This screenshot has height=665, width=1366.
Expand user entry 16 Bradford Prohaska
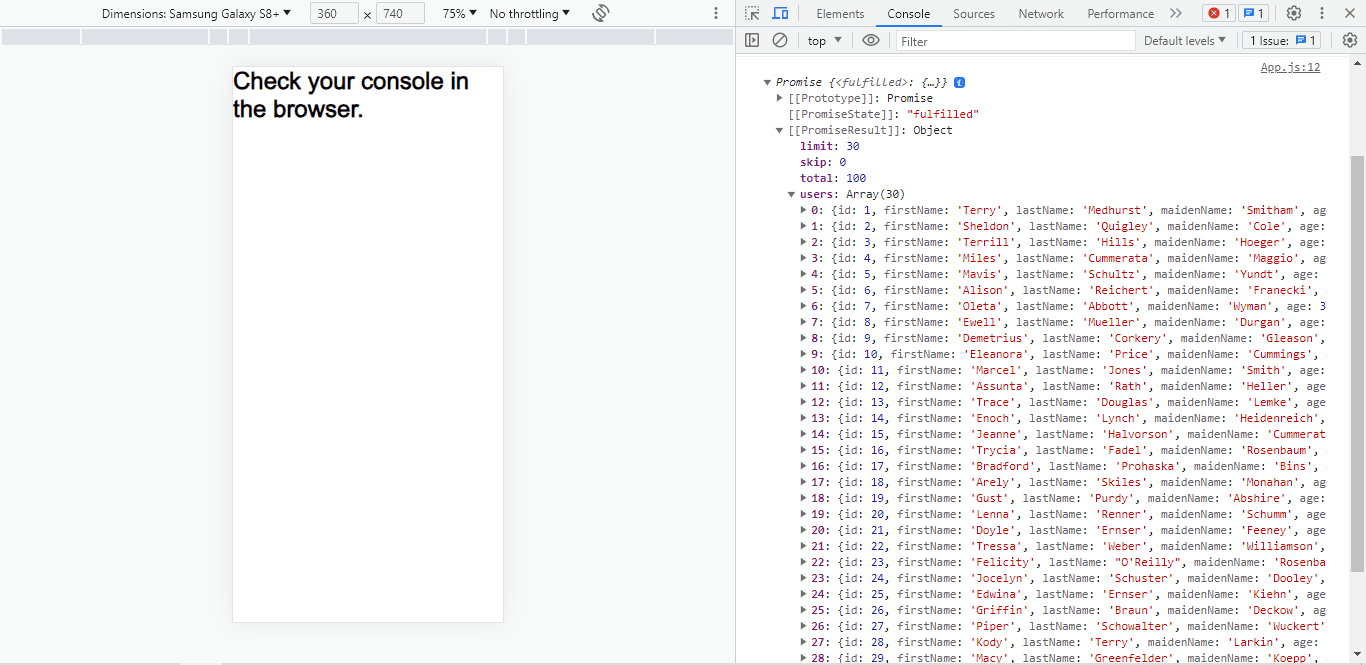(x=804, y=466)
